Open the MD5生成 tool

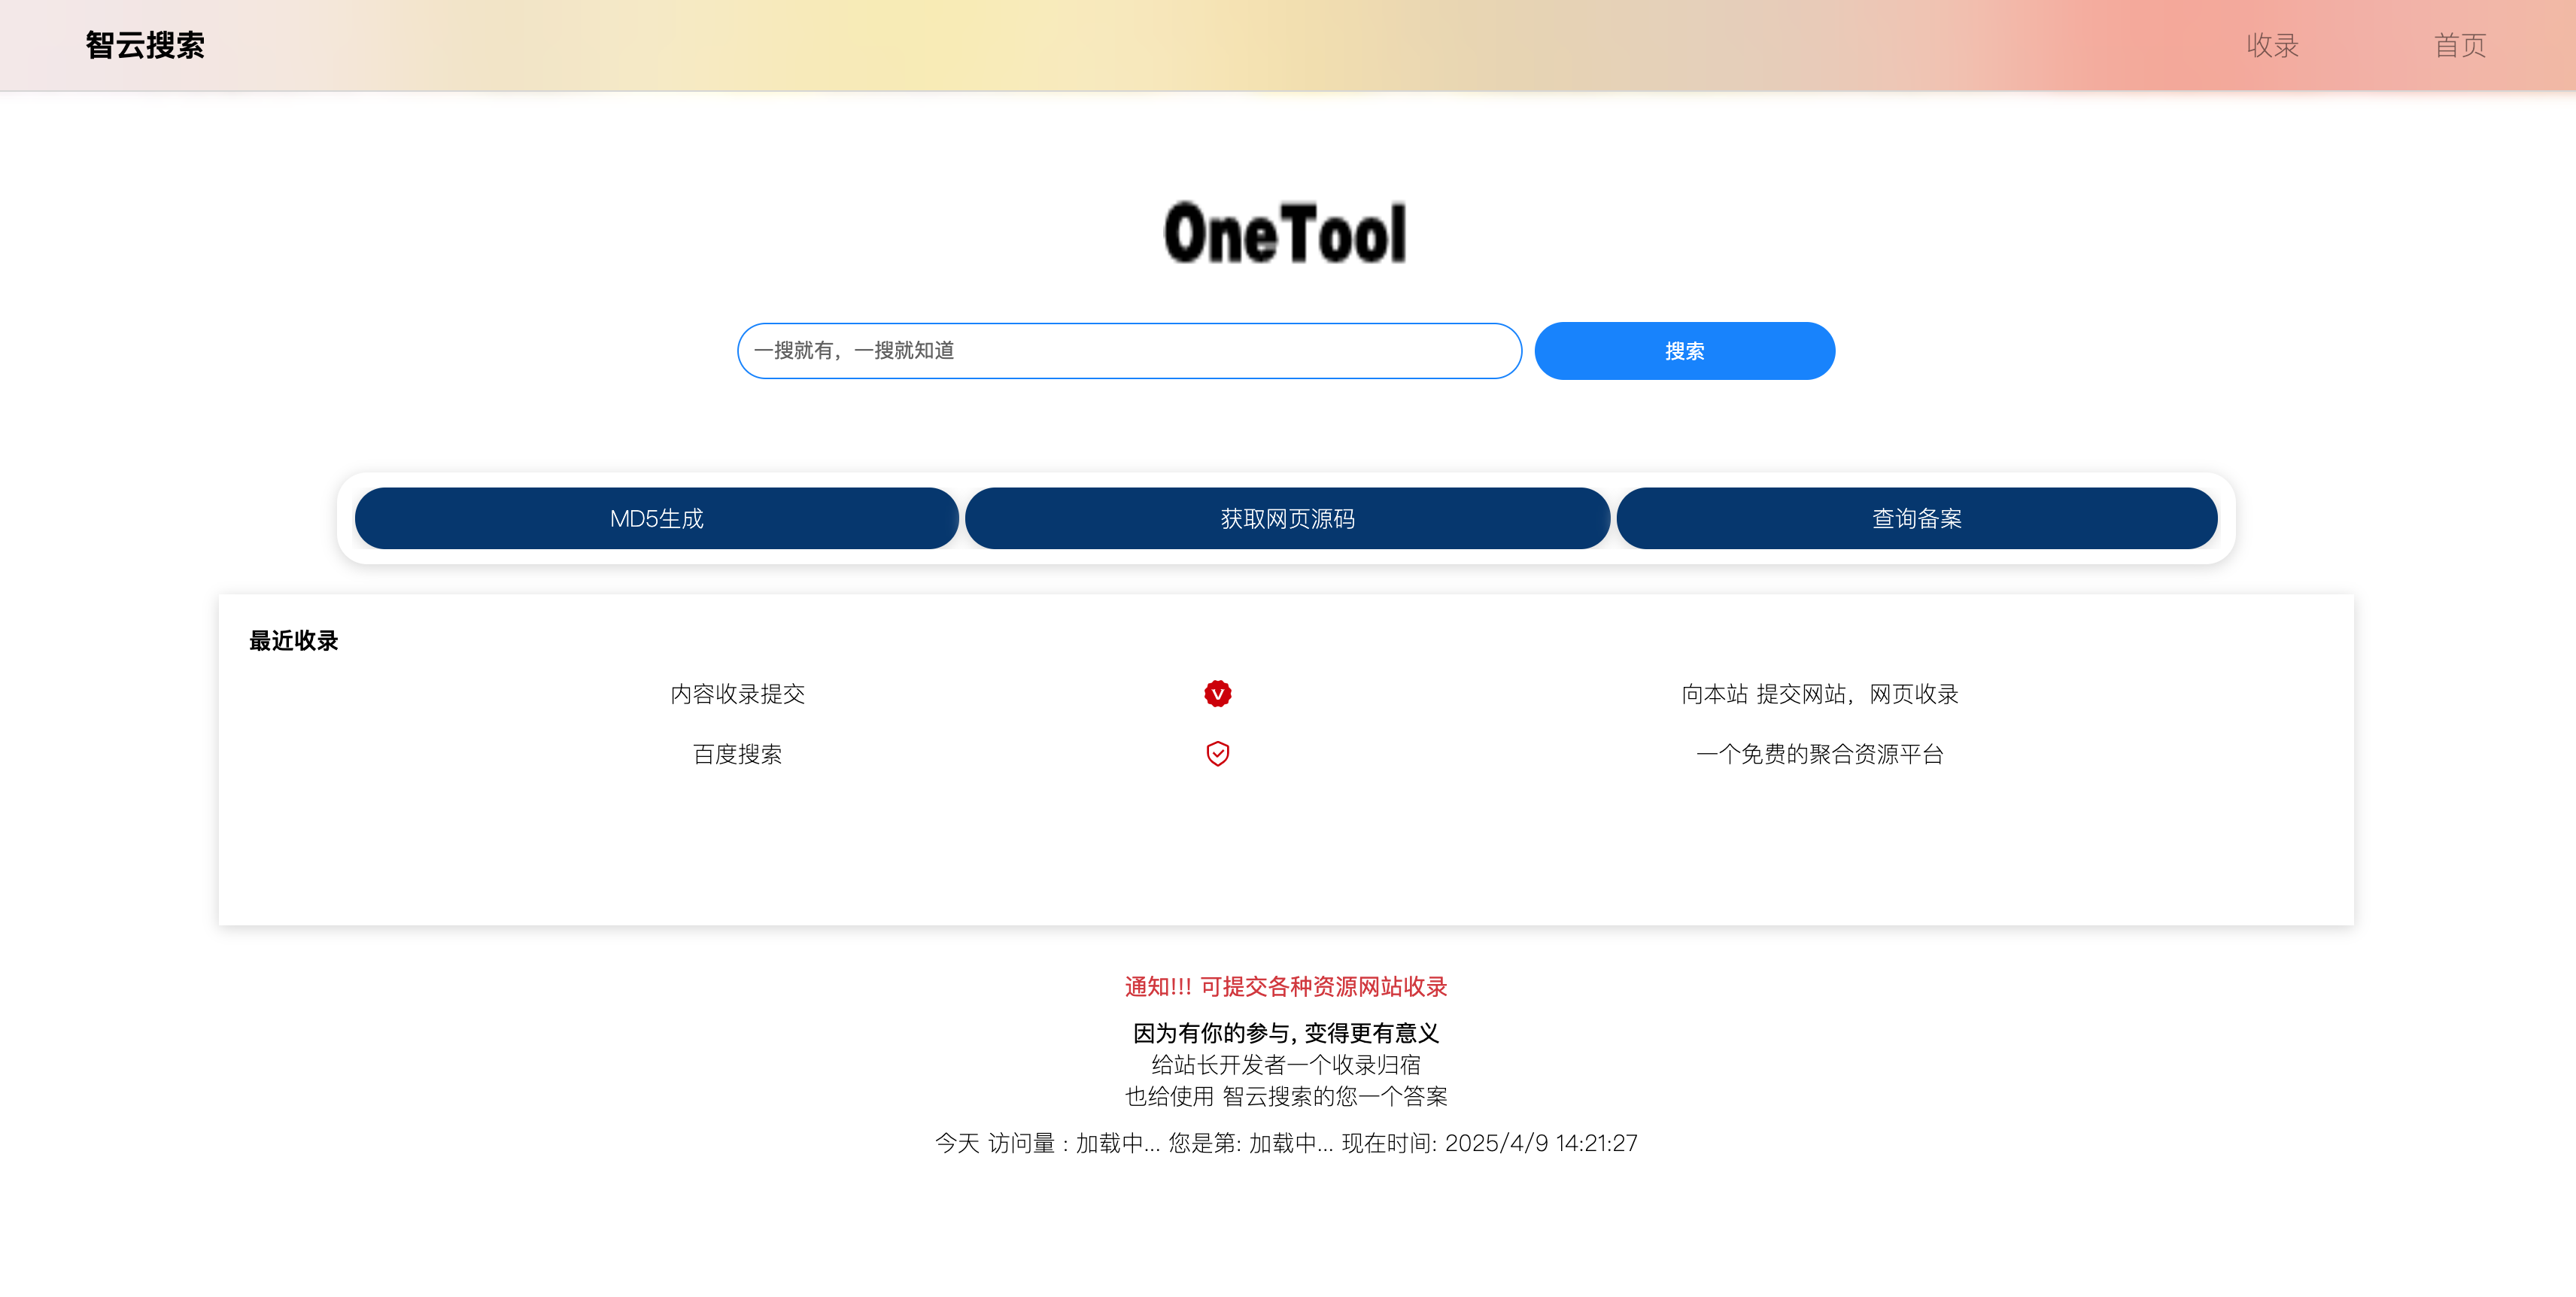click(656, 518)
